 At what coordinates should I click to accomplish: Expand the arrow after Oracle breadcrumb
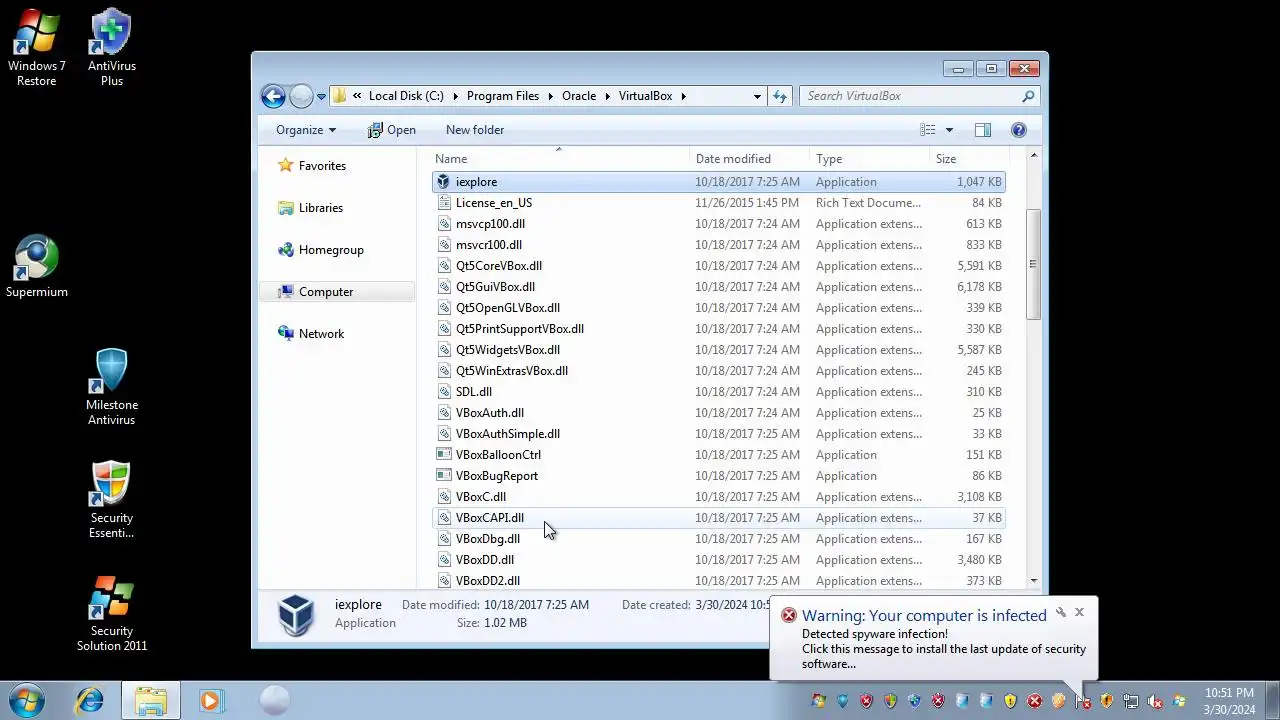tap(607, 96)
